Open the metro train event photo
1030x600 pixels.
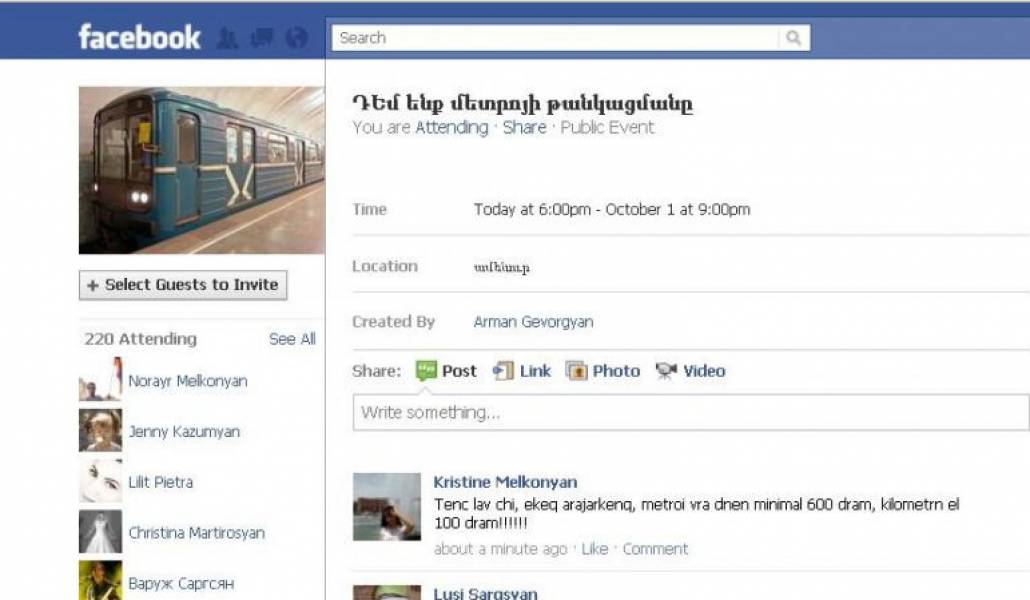click(x=202, y=170)
